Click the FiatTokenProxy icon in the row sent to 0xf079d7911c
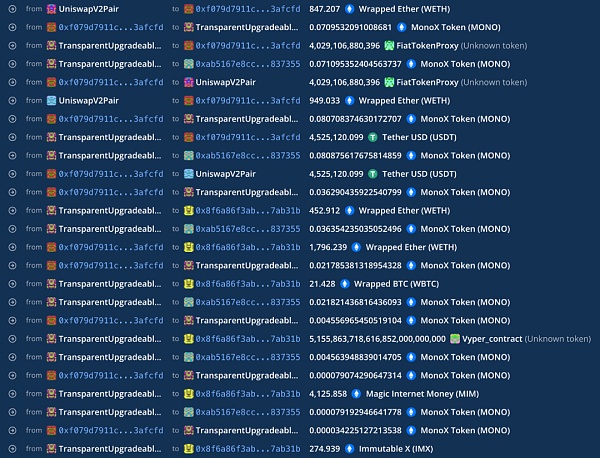 389,46
